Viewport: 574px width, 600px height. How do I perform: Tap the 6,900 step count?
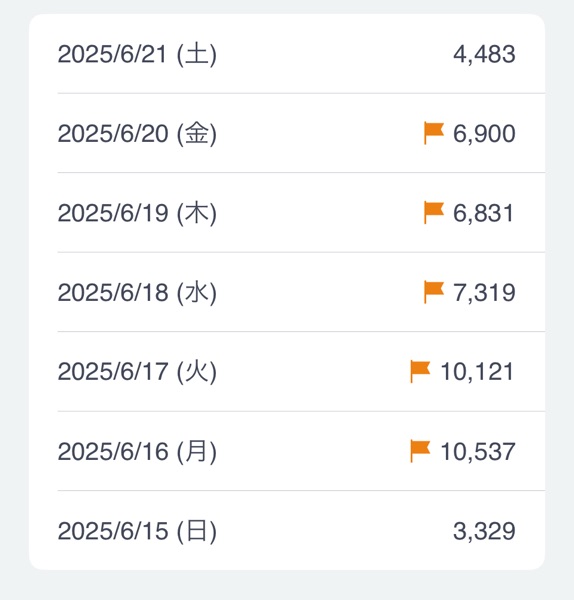[484, 134]
